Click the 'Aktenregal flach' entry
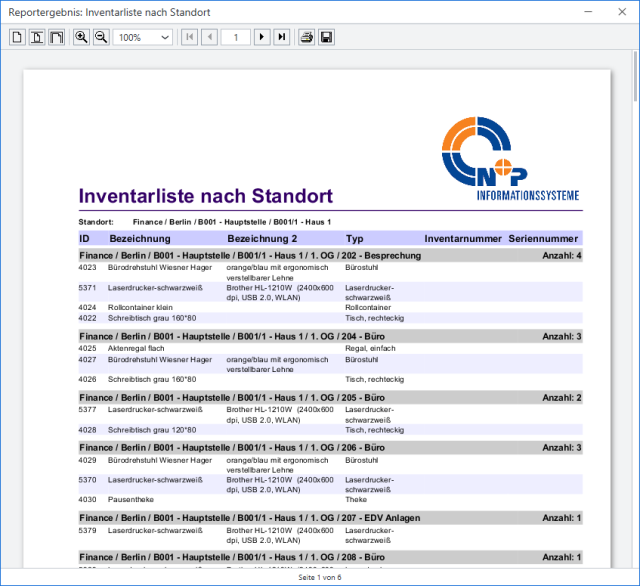The height and width of the screenshot is (586, 640). pyautogui.click(x=136, y=348)
